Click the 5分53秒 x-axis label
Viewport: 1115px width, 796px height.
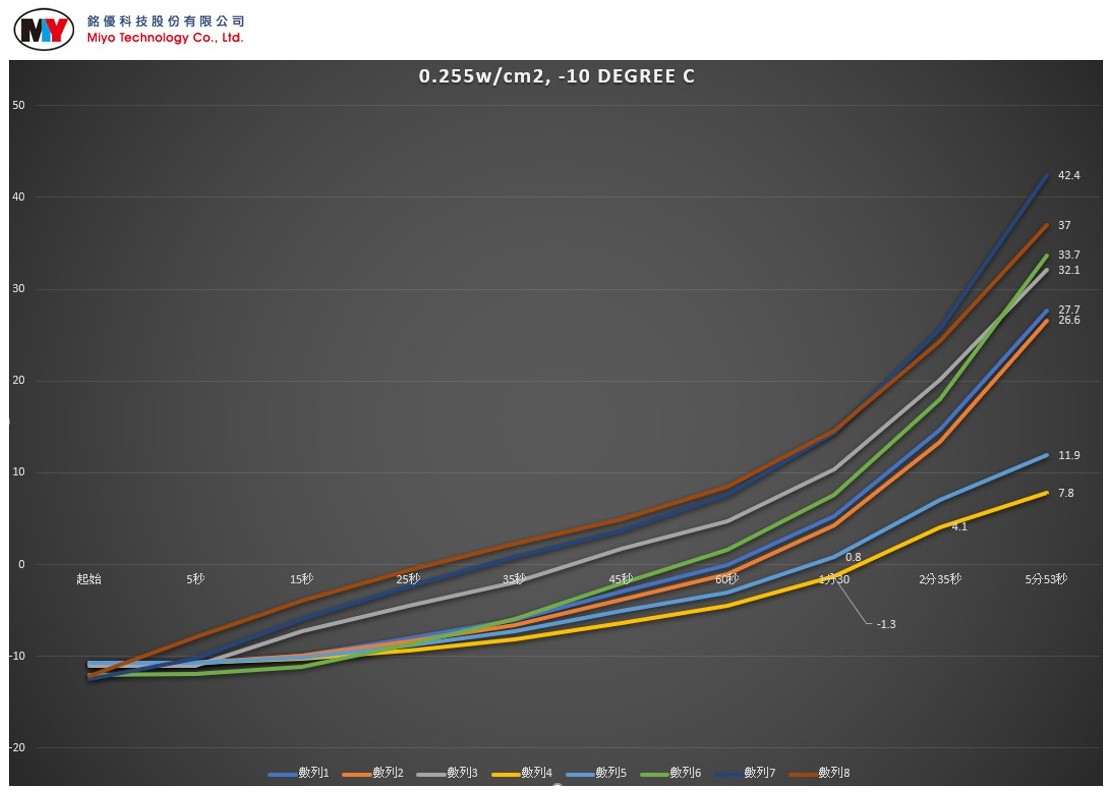(1046, 579)
